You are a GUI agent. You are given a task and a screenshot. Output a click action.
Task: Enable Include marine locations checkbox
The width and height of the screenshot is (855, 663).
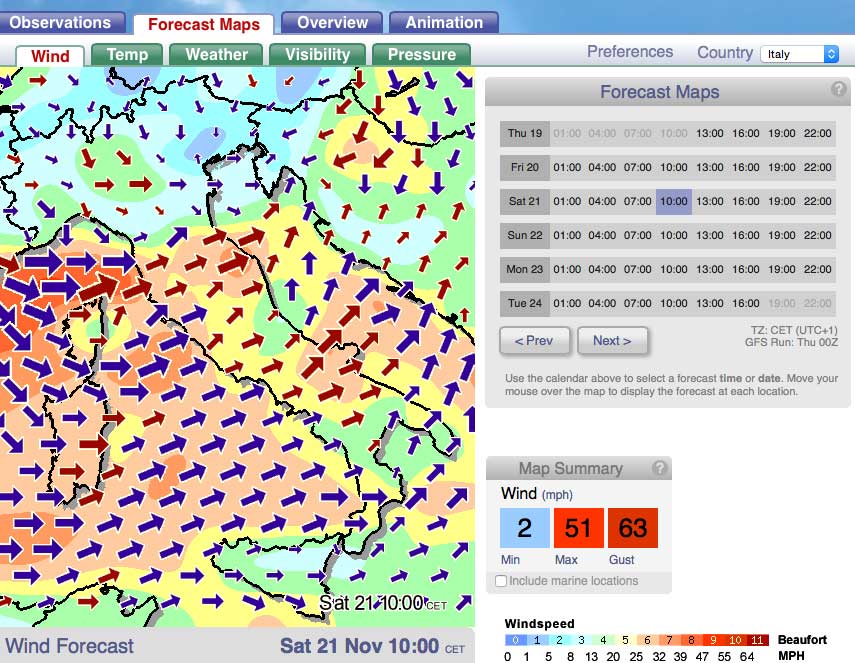[501, 581]
